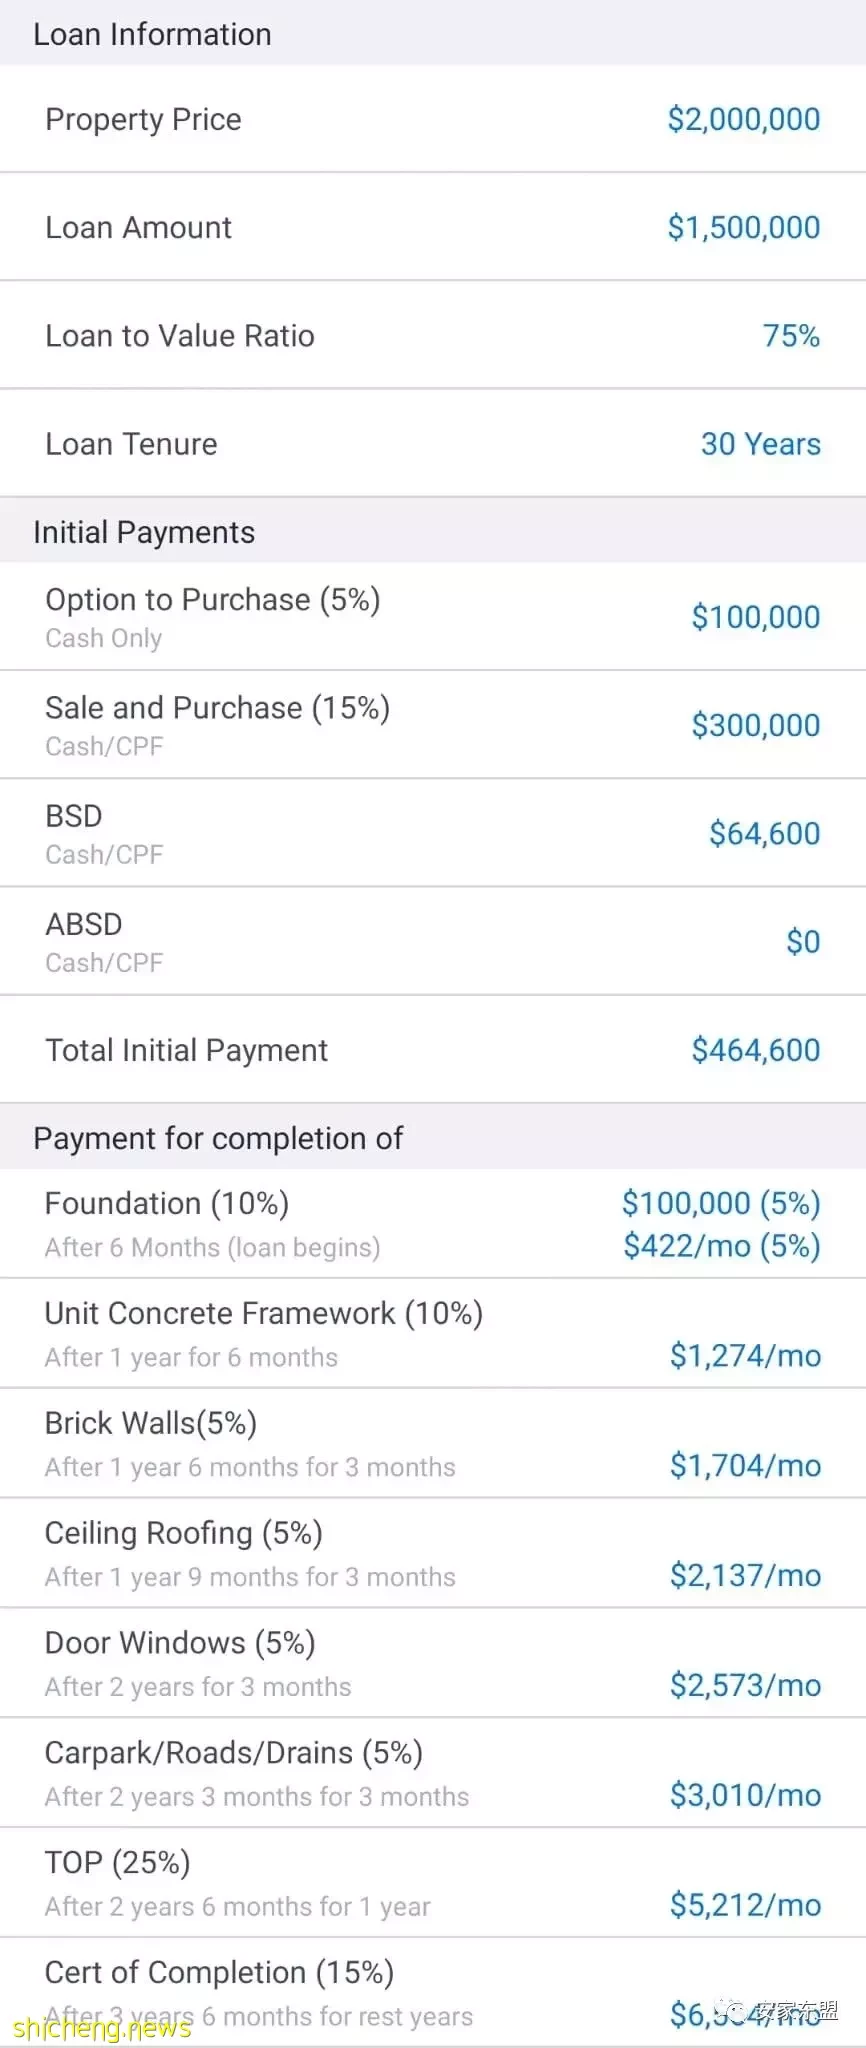Screen dimensions: 866x2048
Task: Click the Option to Purchase (5%) row
Action: (433, 616)
